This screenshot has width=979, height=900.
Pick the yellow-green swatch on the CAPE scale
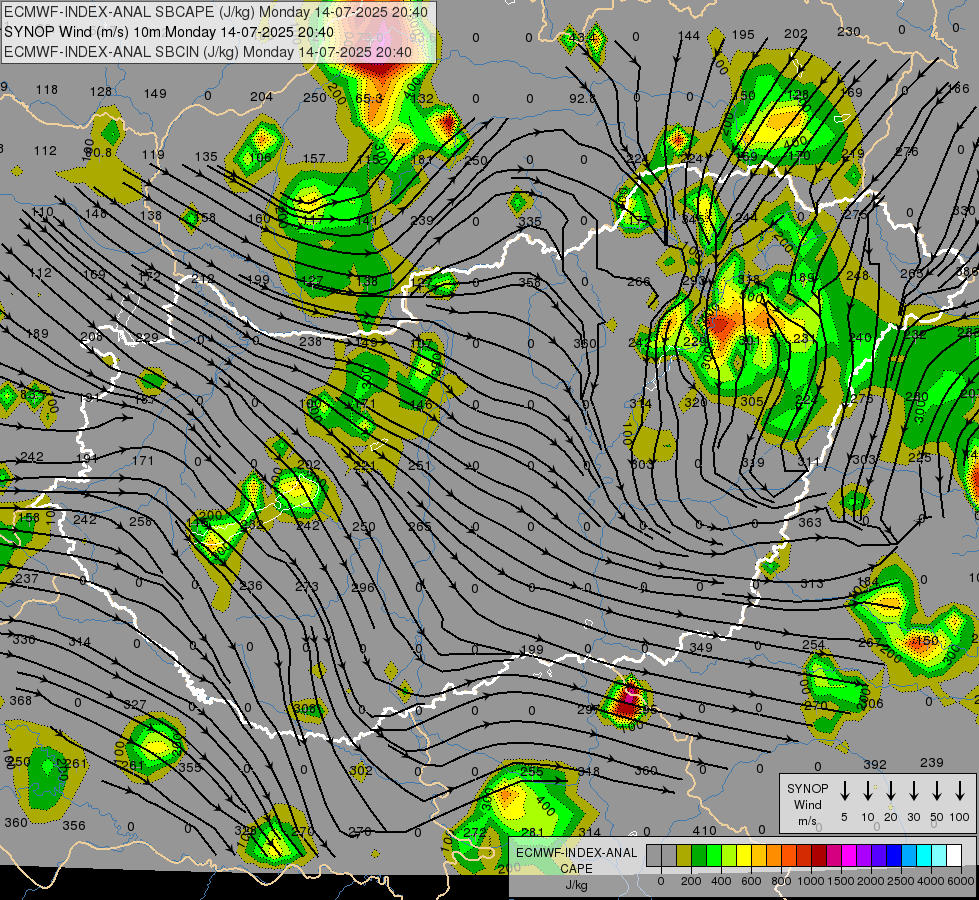click(729, 855)
